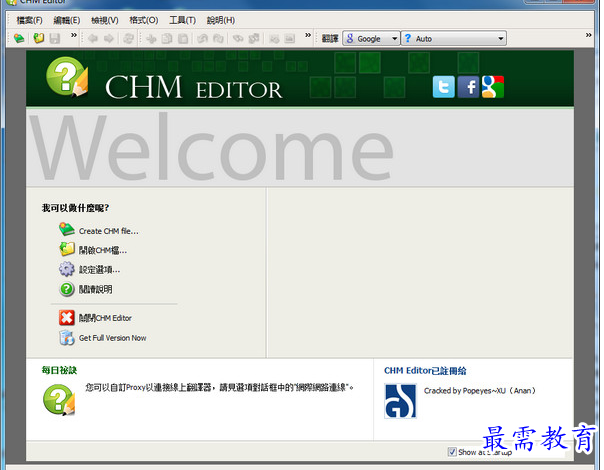Click the green book icon beside Create CHM file
Image resolution: width=604 pixels, height=470 pixels.
(x=67, y=229)
